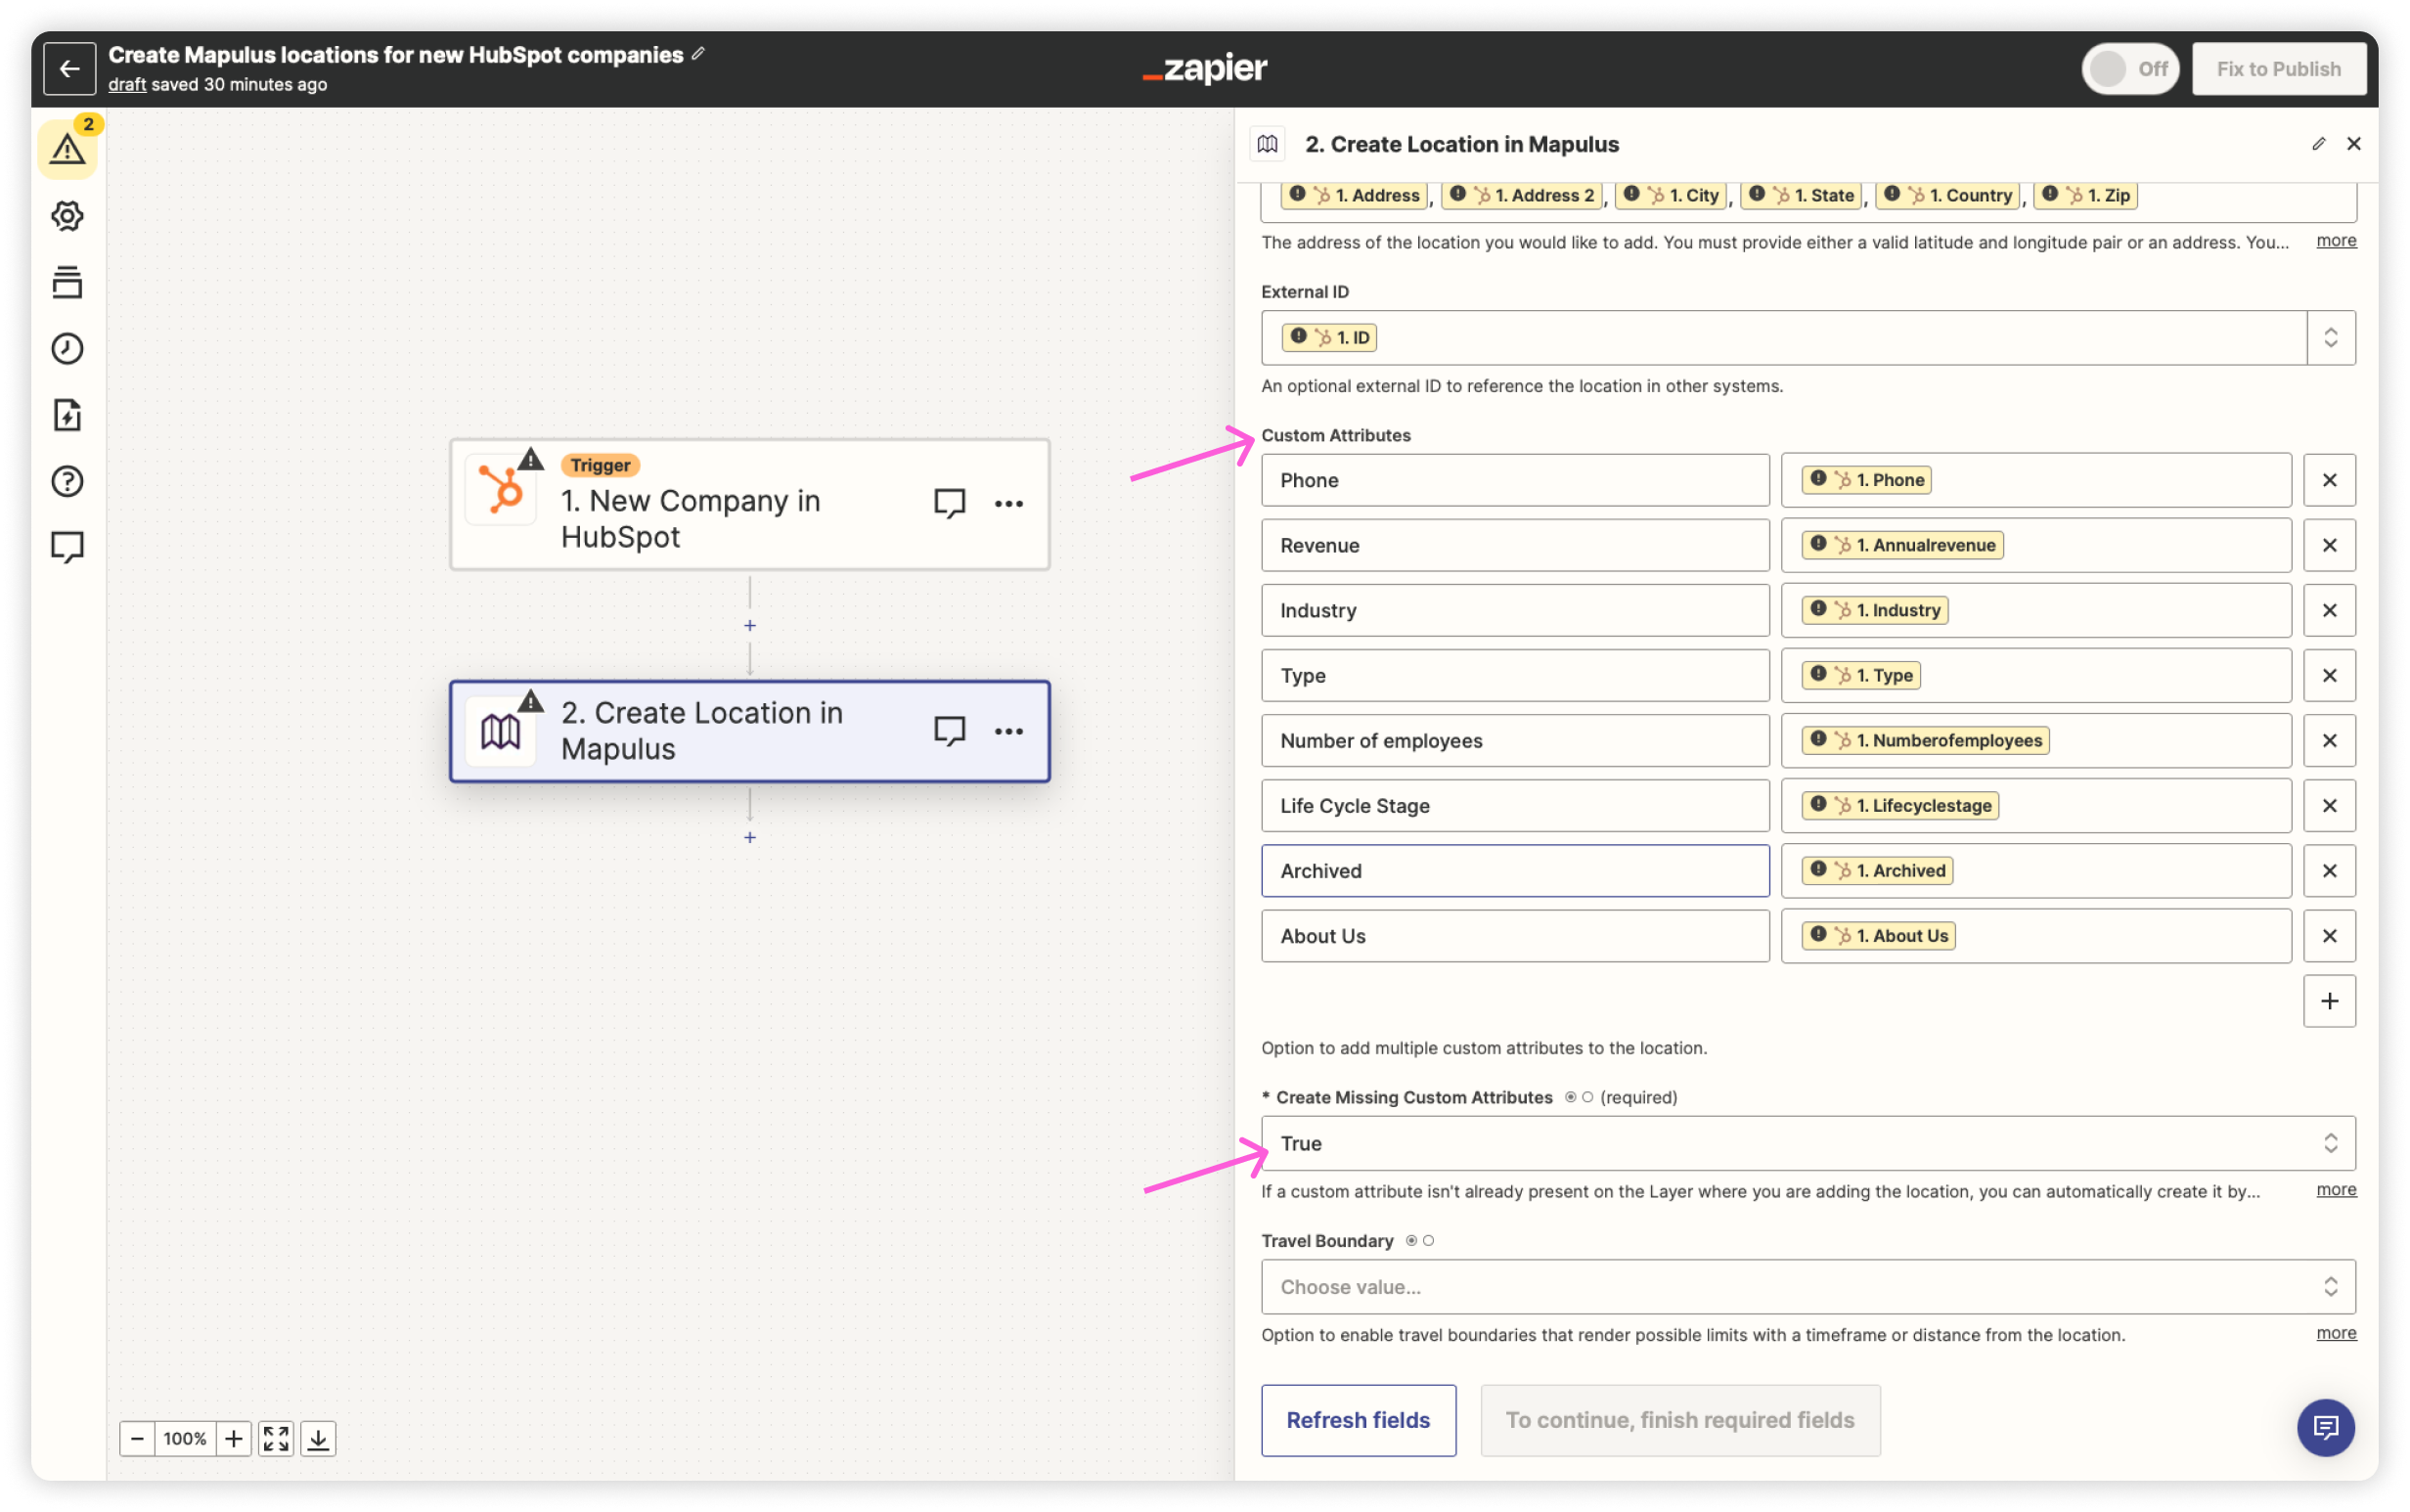Click the Refresh fields button
This screenshot has width=2410, height=1512.
click(x=1358, y=1420)
